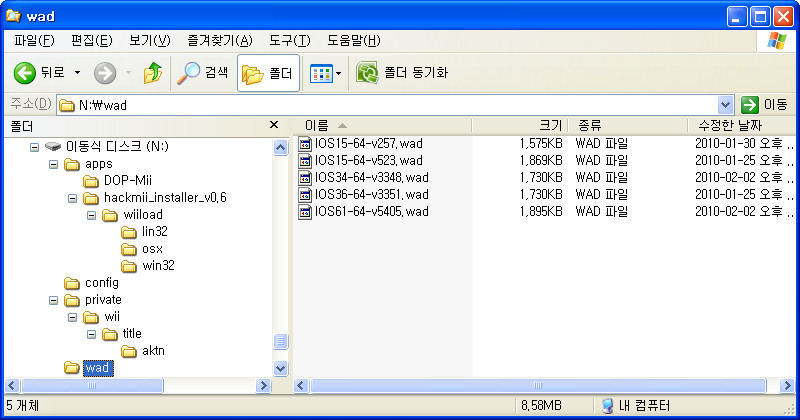Collapse the wiiload folder node
This screenshot has height=420, width=800.
click(x=91, y=215)
